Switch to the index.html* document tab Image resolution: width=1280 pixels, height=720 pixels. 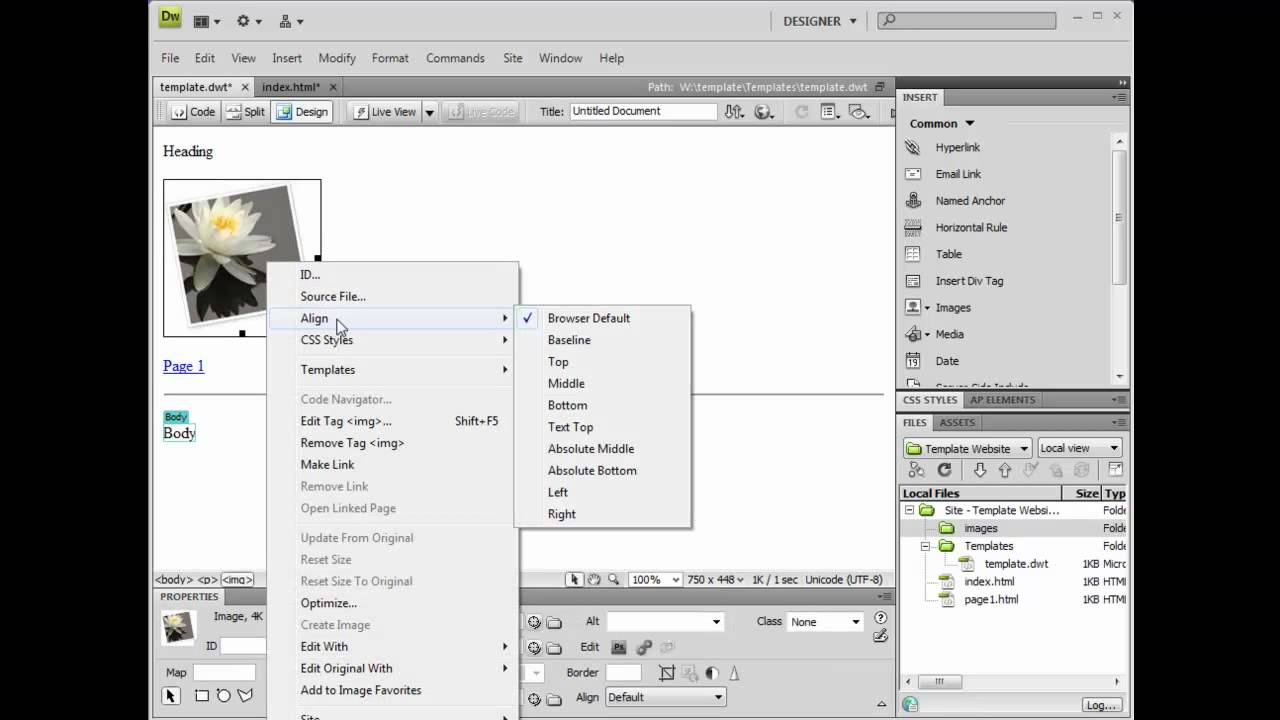pos(291,87)
